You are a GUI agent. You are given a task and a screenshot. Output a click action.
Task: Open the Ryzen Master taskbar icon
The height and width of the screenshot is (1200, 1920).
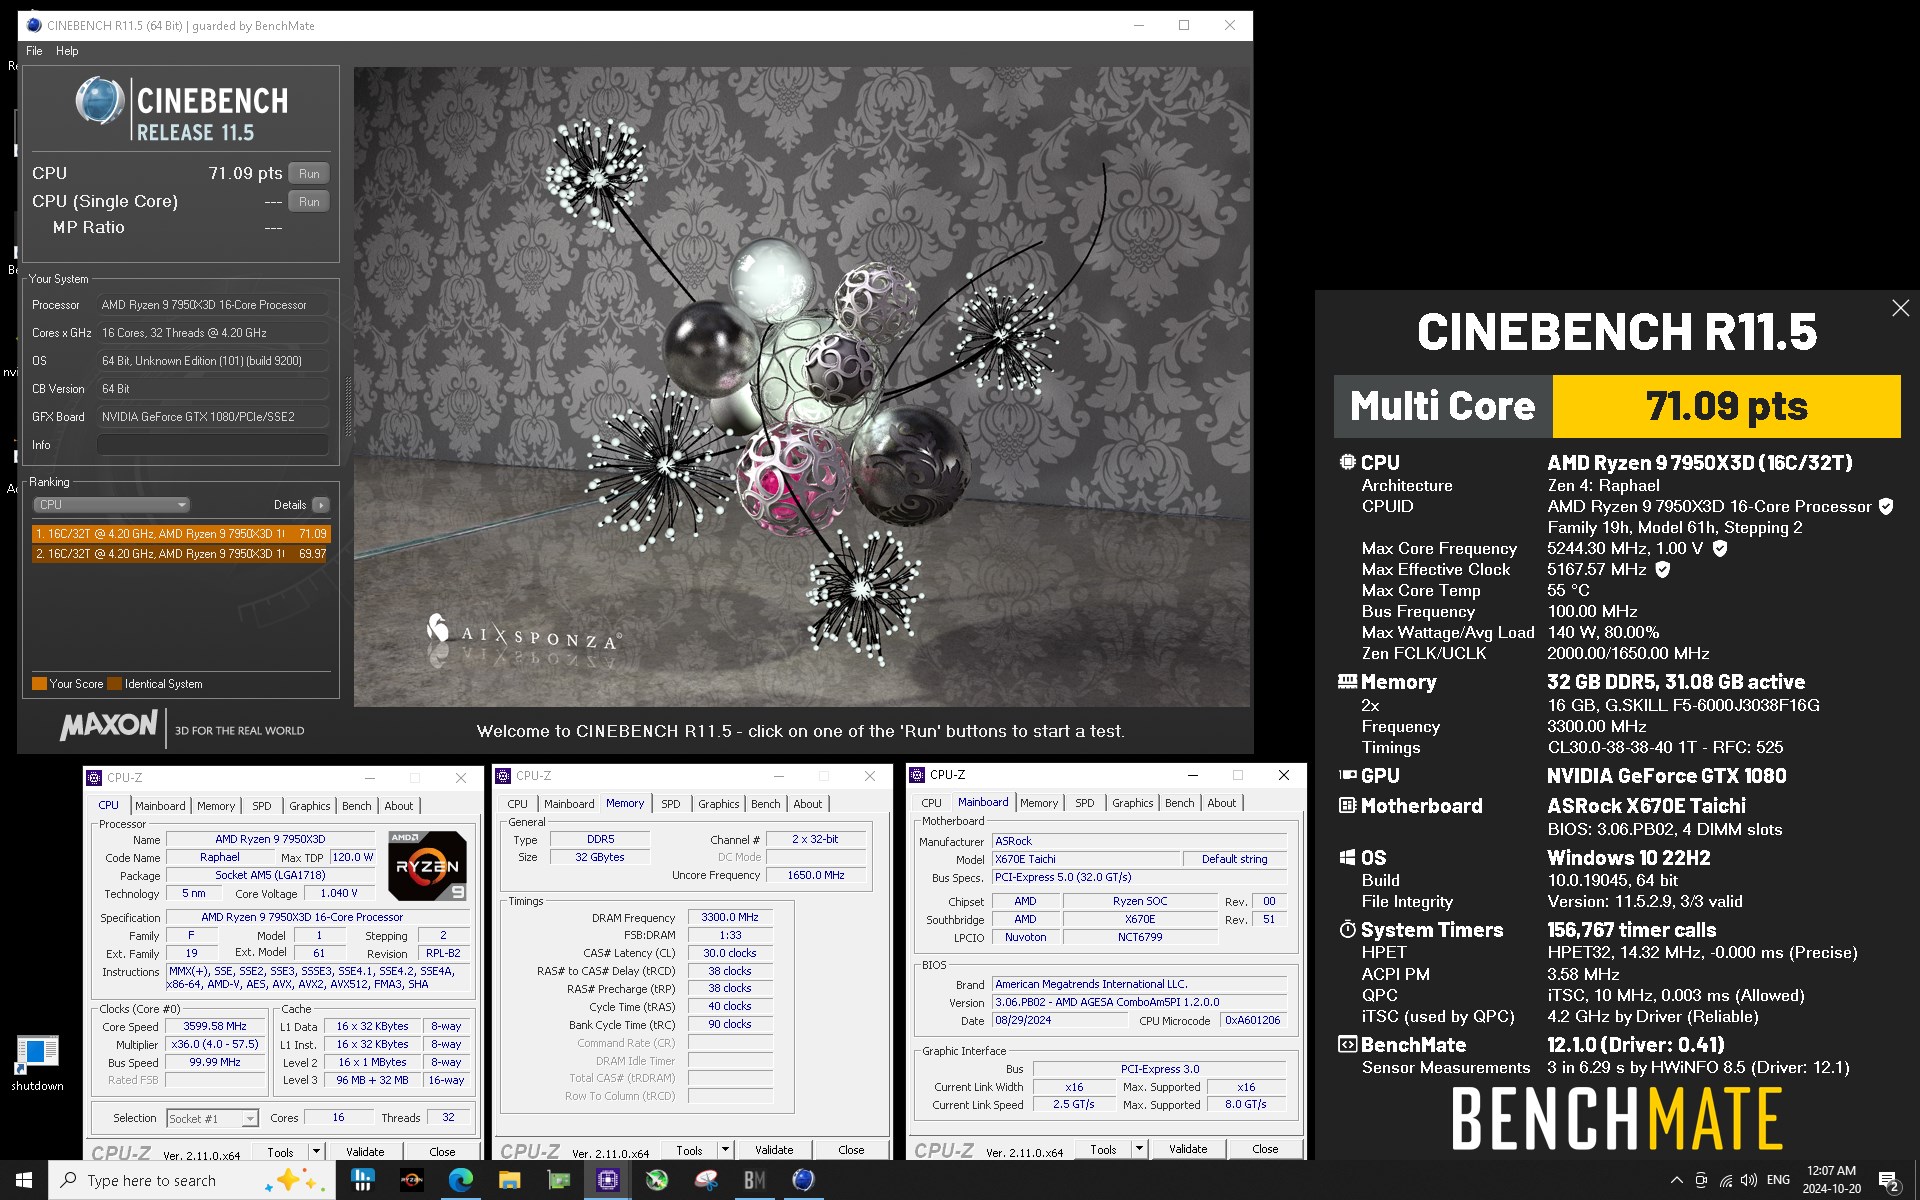point(411,1180)
